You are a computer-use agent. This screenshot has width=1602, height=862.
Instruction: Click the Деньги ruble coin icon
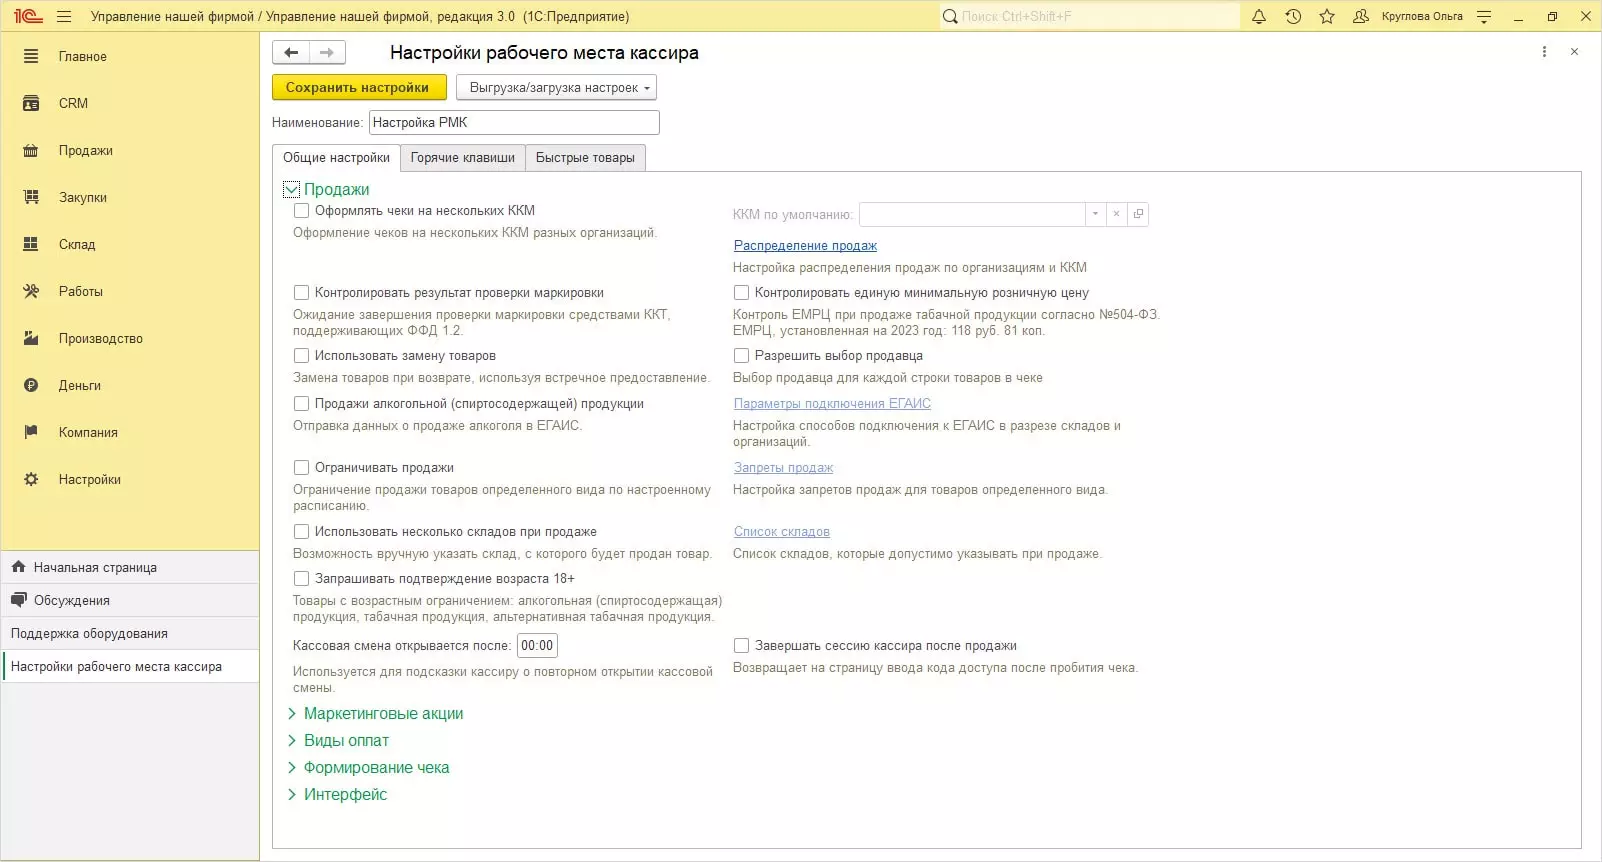pyautogui.click(x=31, y=385)
